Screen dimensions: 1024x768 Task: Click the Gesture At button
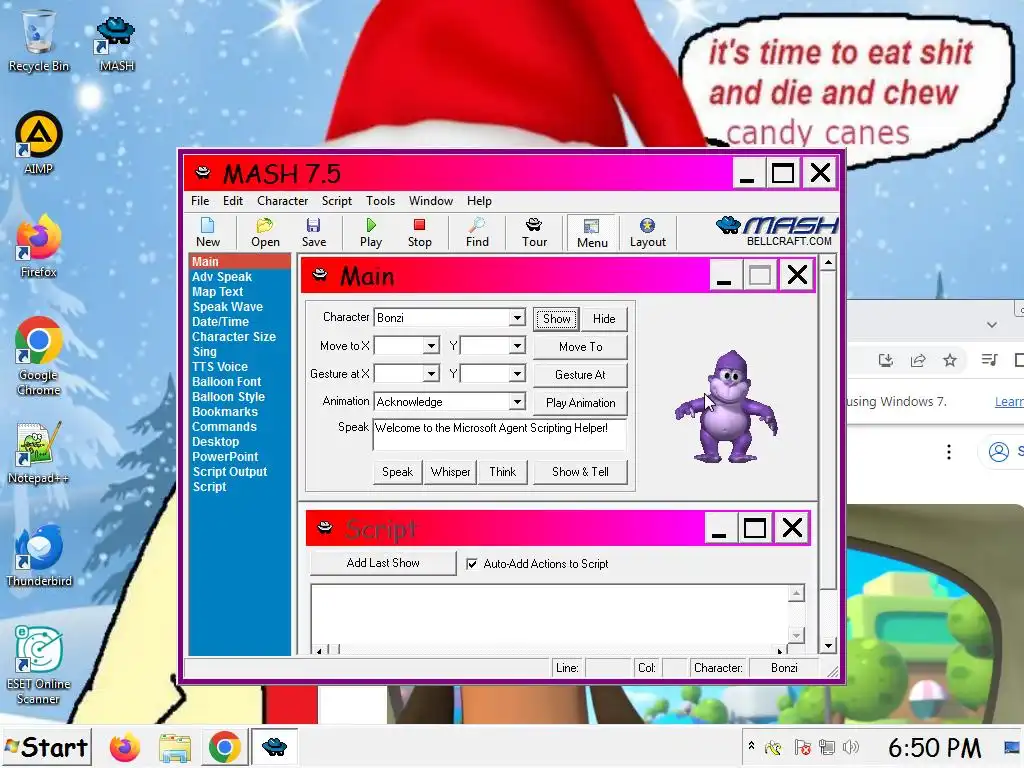click(x=581, y=375)
